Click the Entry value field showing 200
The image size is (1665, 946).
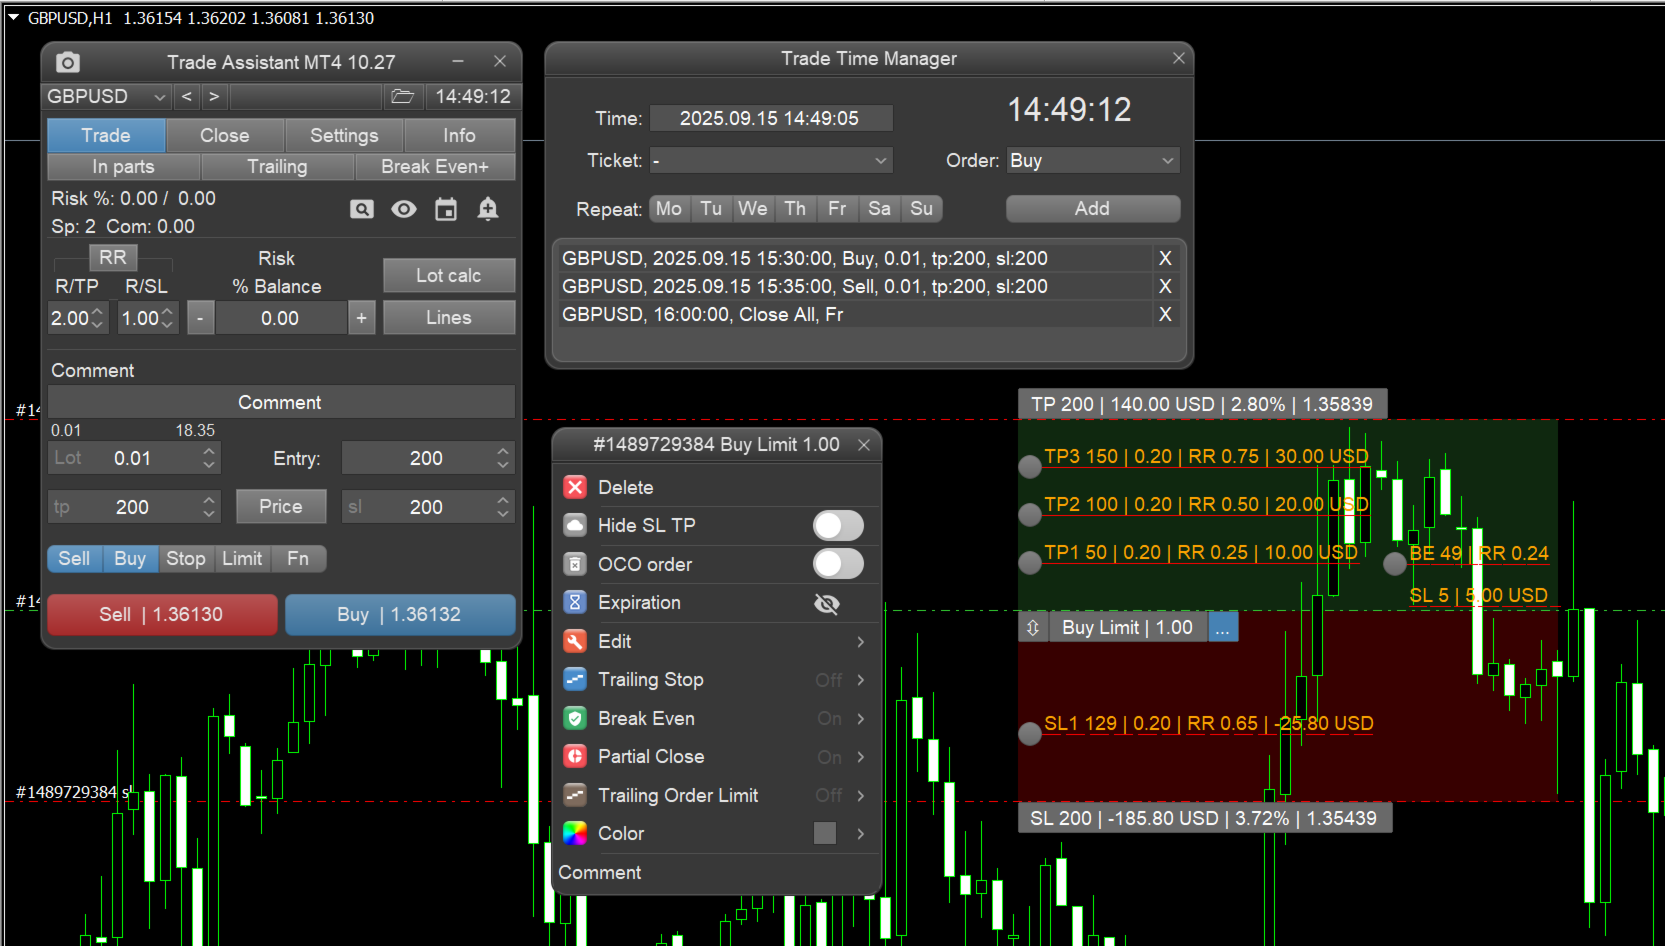click(428, 458)
